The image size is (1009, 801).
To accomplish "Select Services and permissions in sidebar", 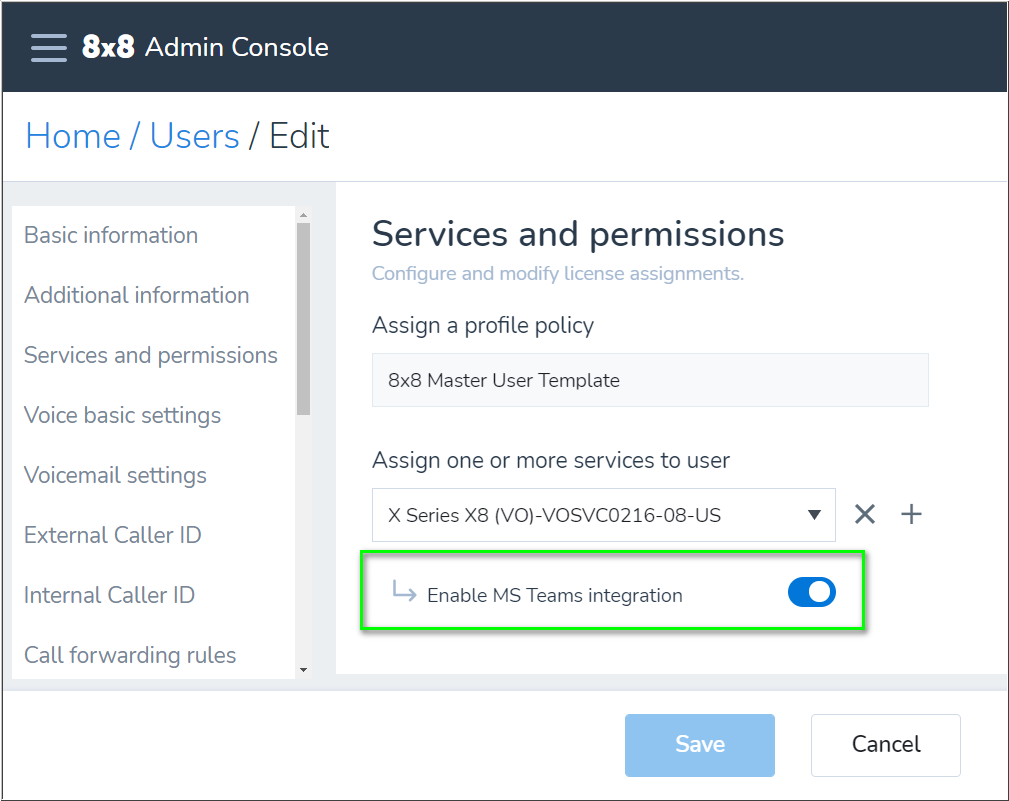I will point(151,355).
